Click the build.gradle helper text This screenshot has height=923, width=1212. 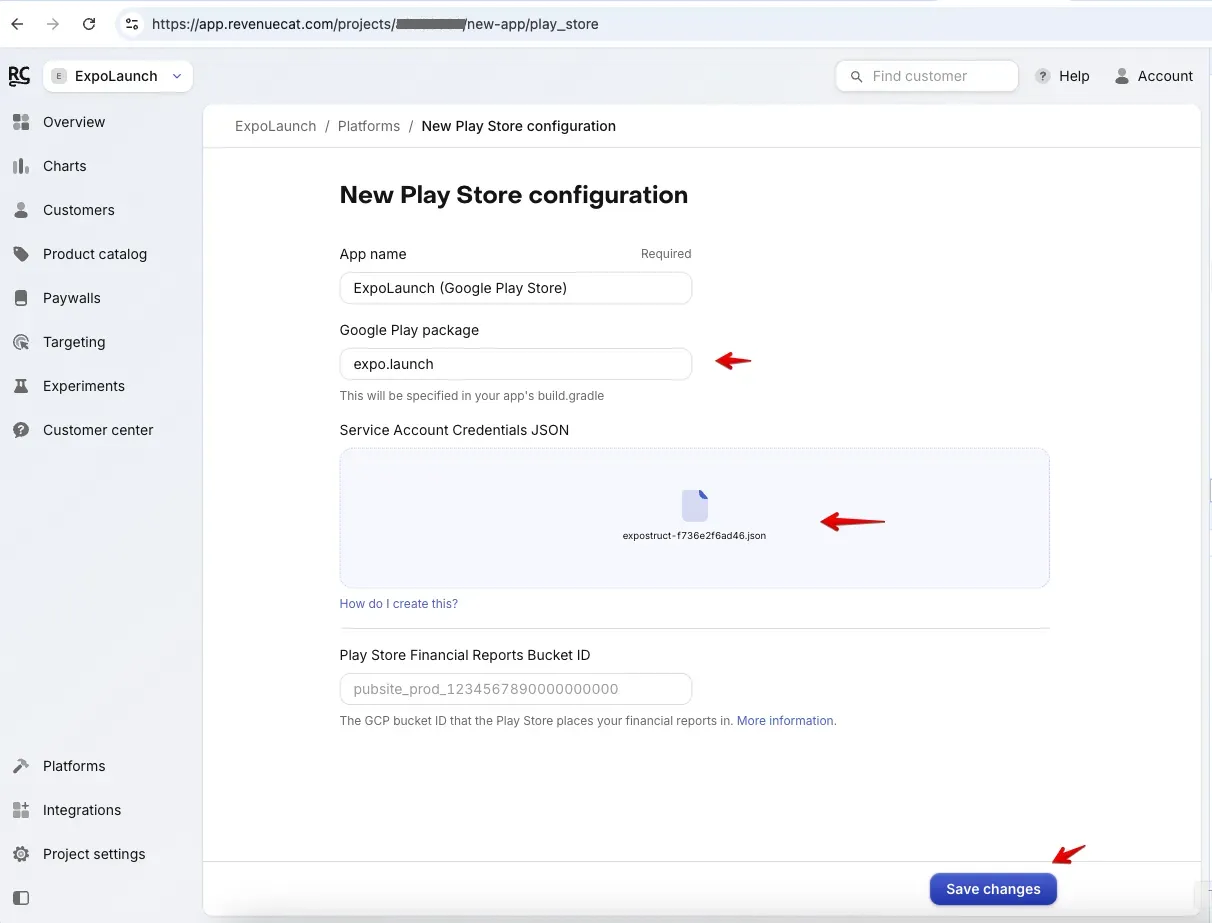(x=472, y=395)
